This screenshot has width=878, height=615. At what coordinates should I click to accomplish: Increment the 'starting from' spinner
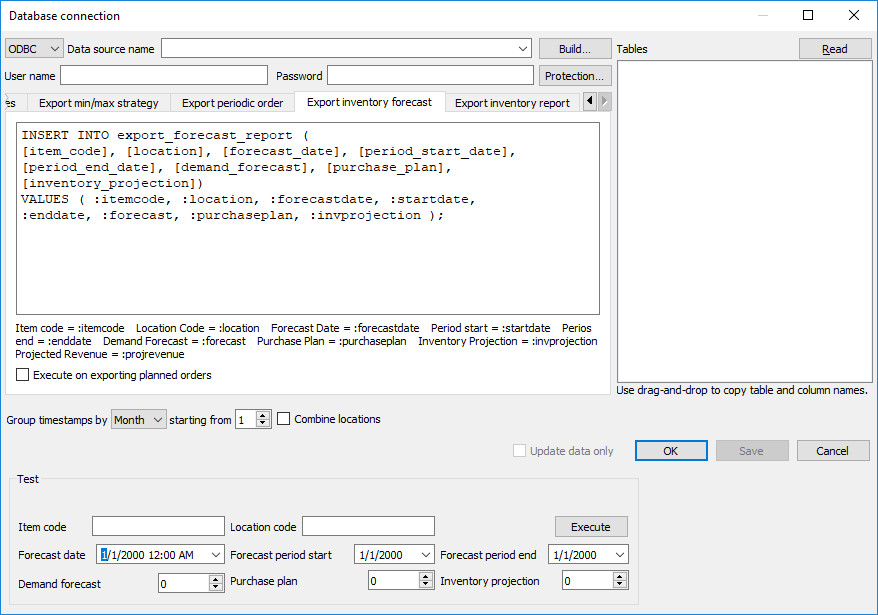263,415
